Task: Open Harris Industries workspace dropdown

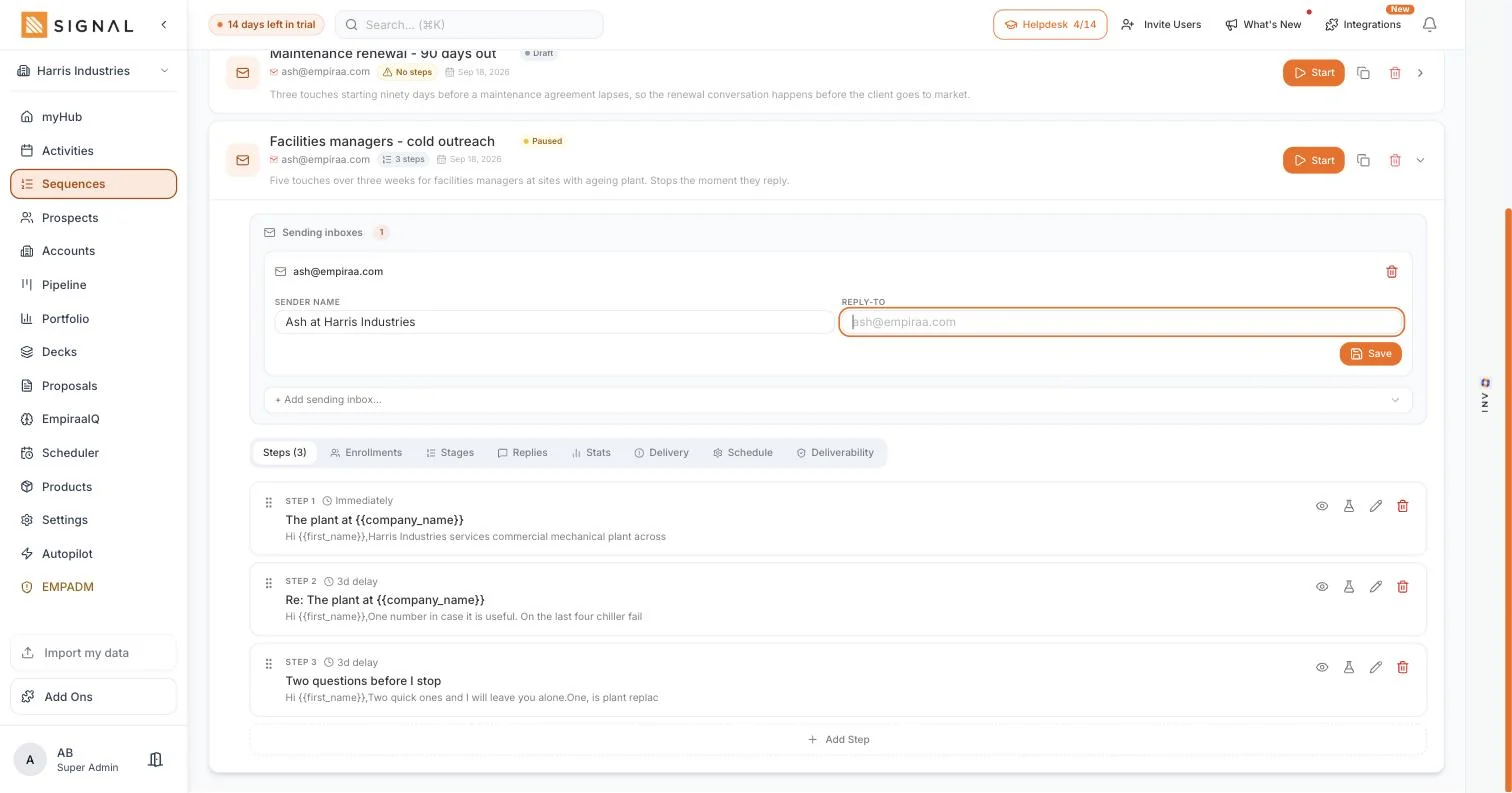Action: 94,71
